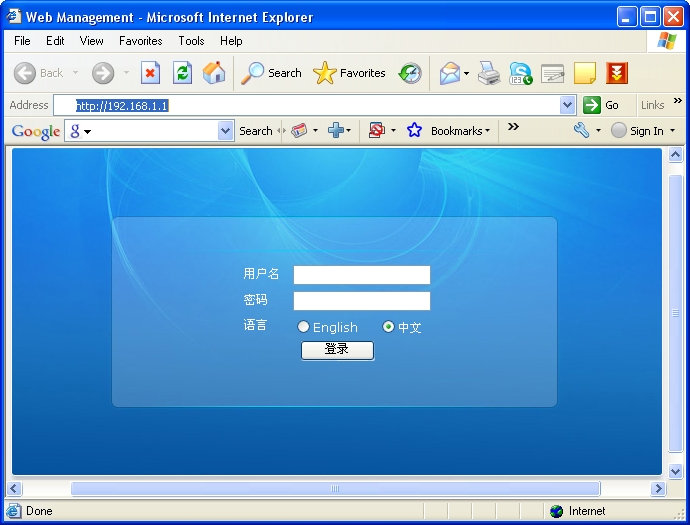Open the Tools menu
The height and width of the screenshot is (525, 690).
pos(191,41)
